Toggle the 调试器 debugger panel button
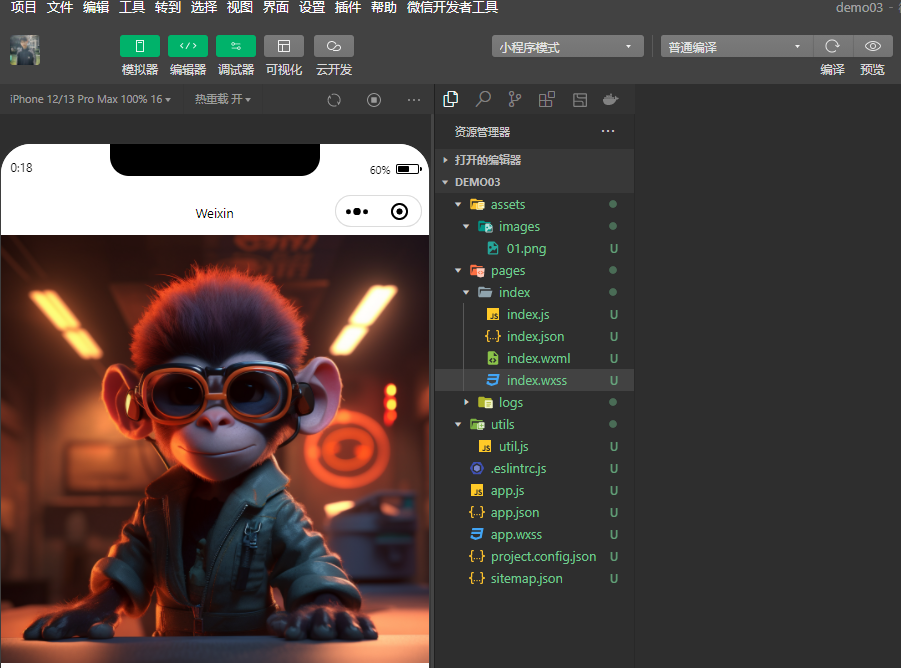901x668 pixels. pyautogui.click(x=236, y=46)
